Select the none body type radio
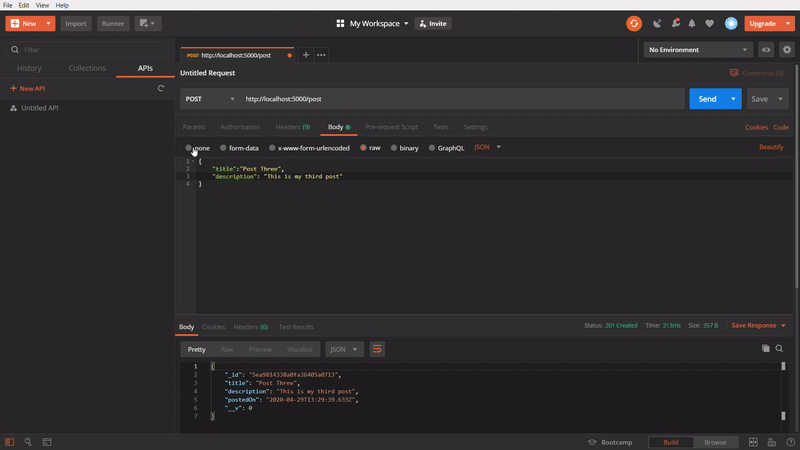This screenshot has height=450, width=800. [x=189, y=148]
